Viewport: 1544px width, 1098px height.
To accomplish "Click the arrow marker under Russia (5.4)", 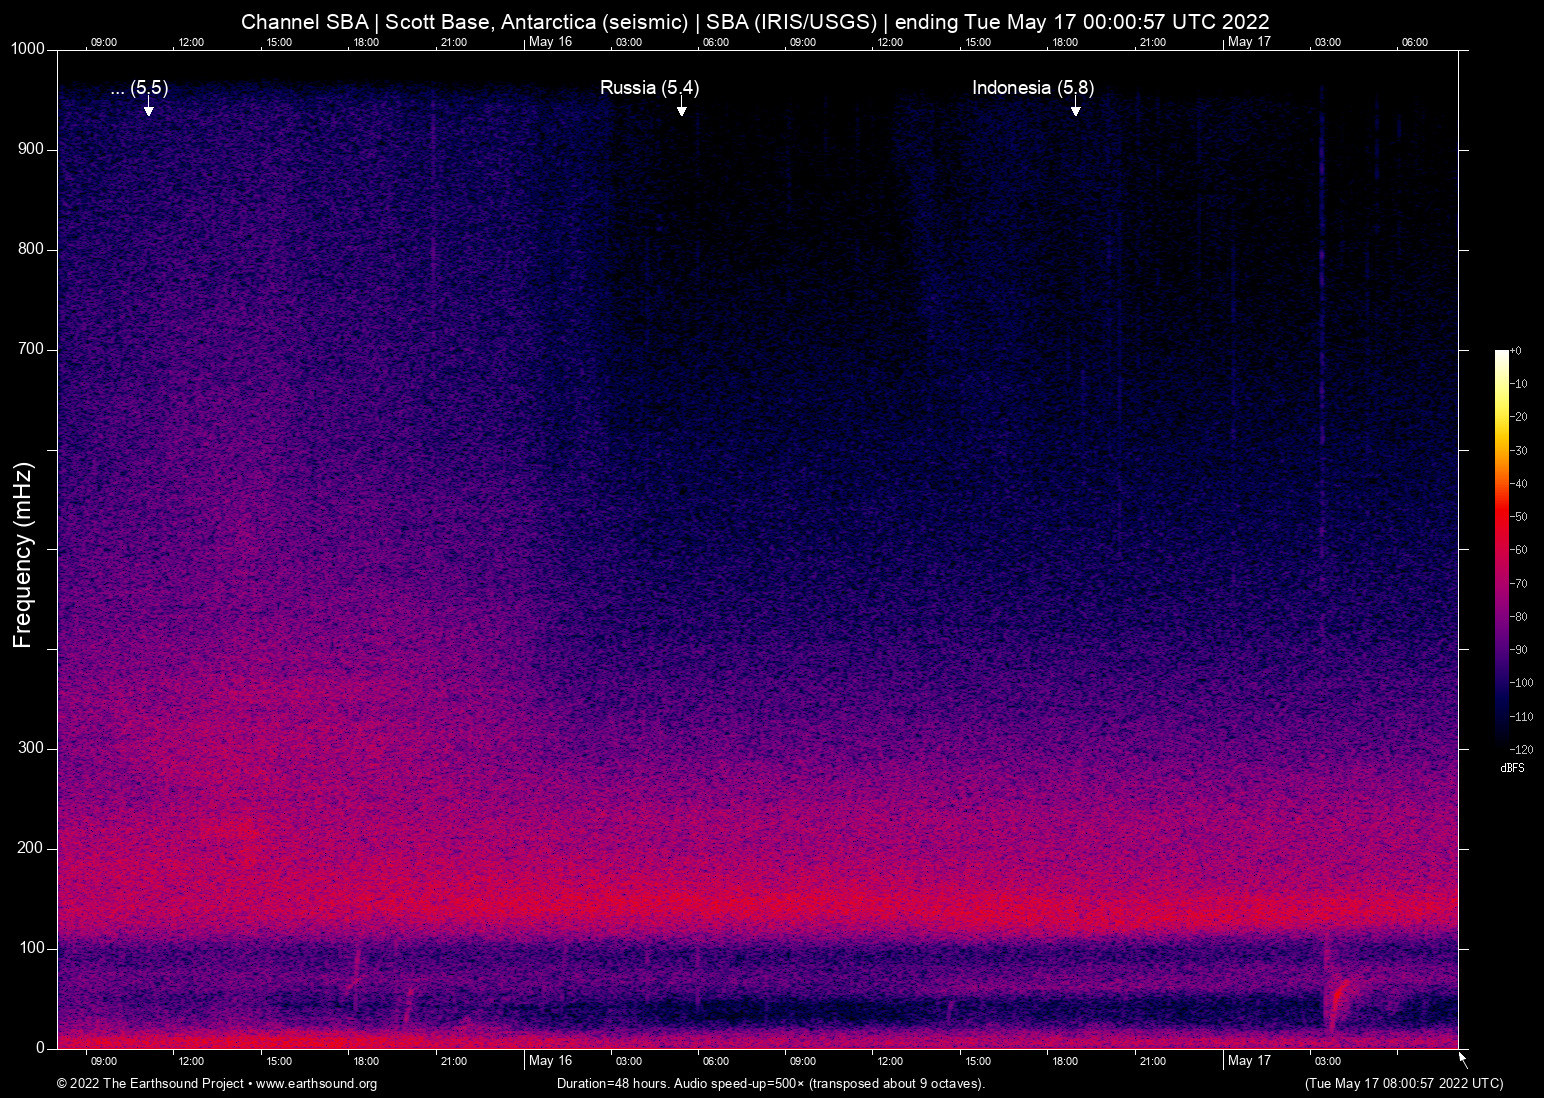I will [681, 108].
